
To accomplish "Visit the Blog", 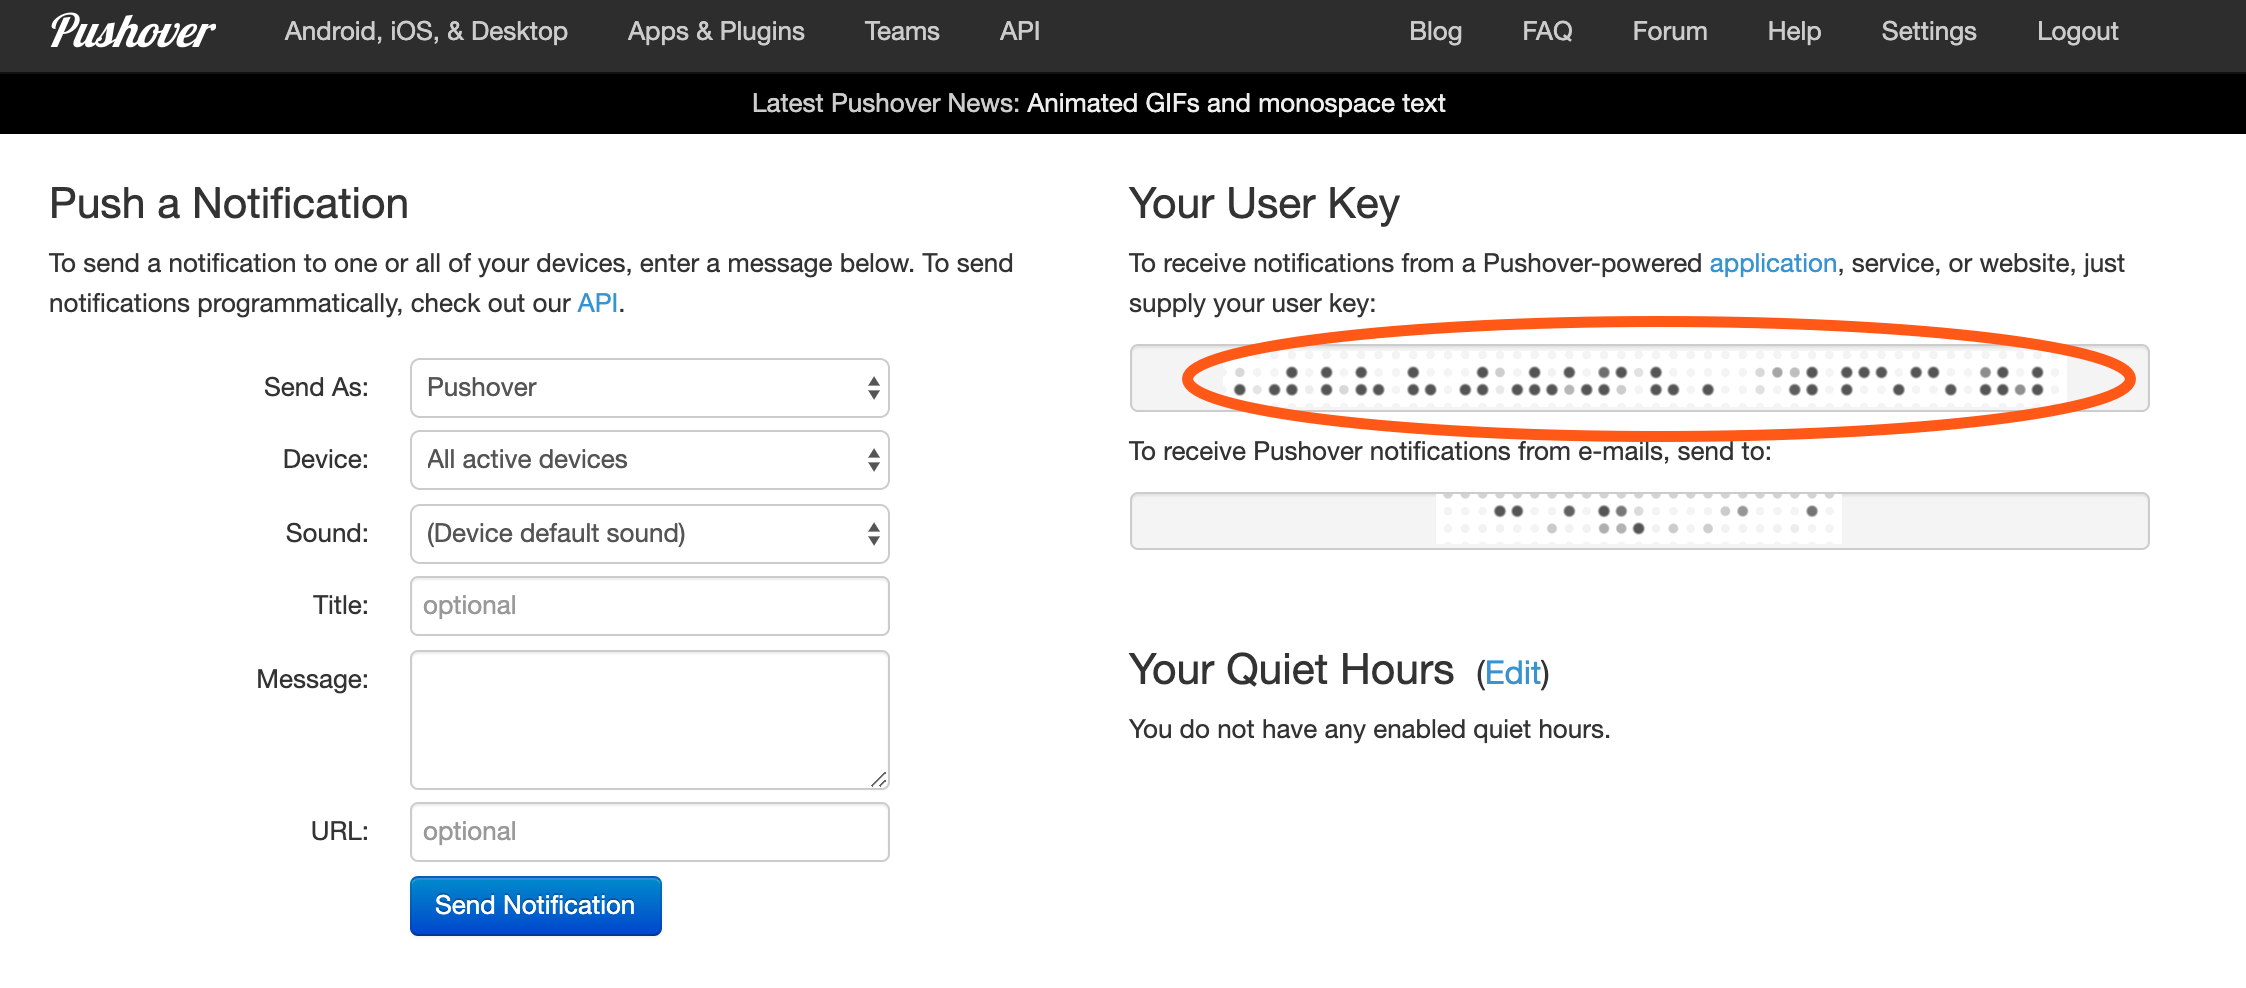I will tap(1435, 32).
